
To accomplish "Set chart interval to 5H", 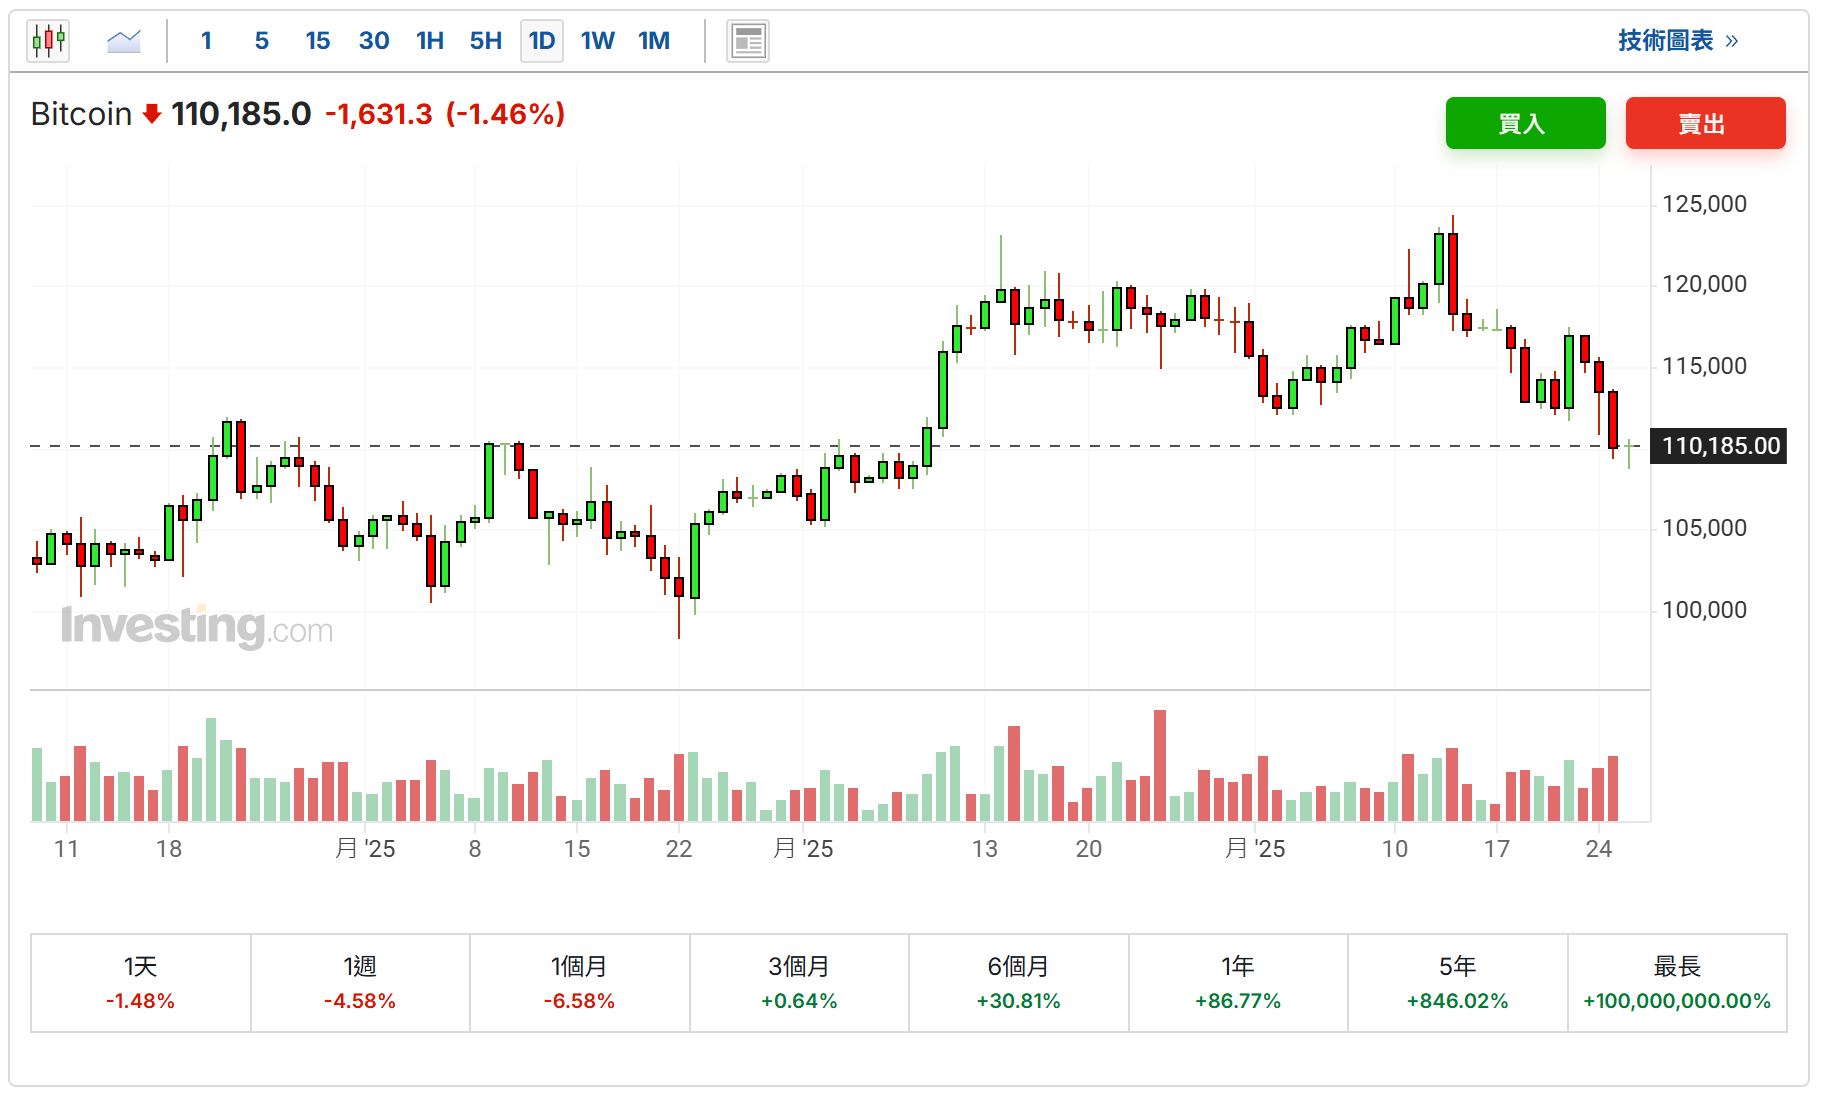I will coord(486,41).
